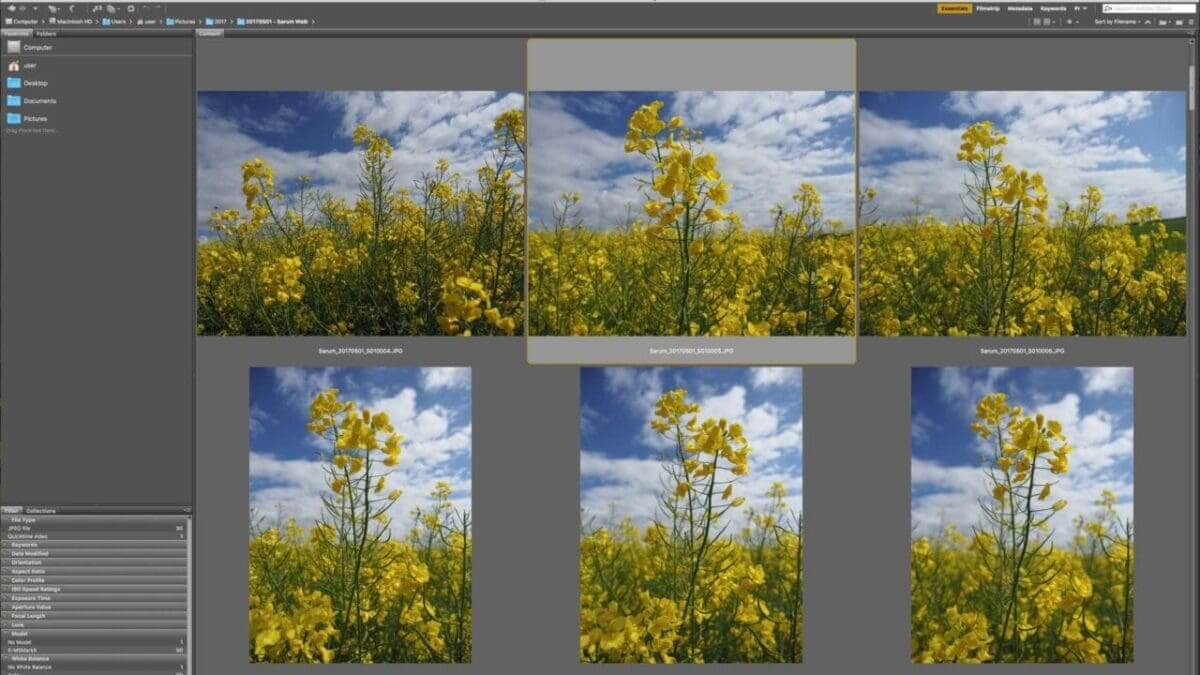The image size is (1200, 675).
Task: Toggle the E-M5MarkII model filter
Action: point(95,650)
